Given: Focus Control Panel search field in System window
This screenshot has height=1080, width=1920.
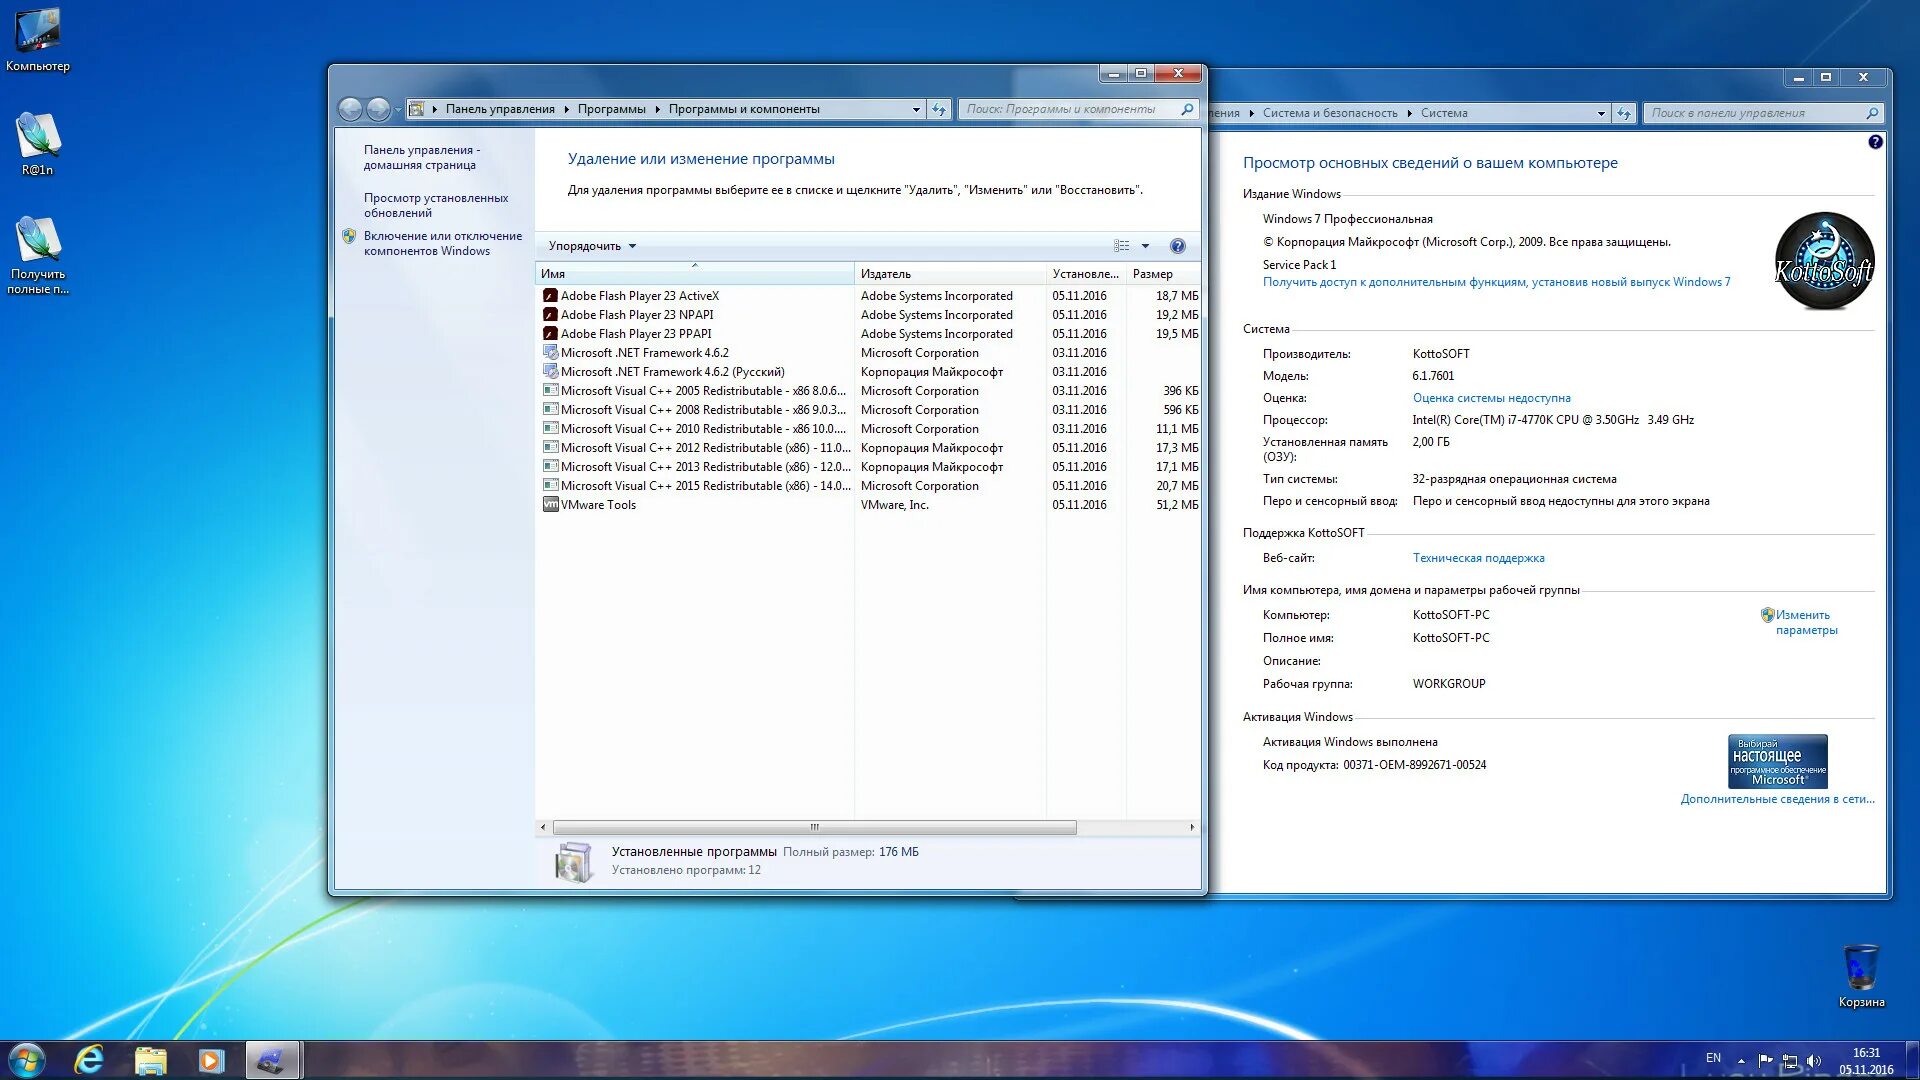Looking at the screenshot, I should click(x=1754, y=113).
